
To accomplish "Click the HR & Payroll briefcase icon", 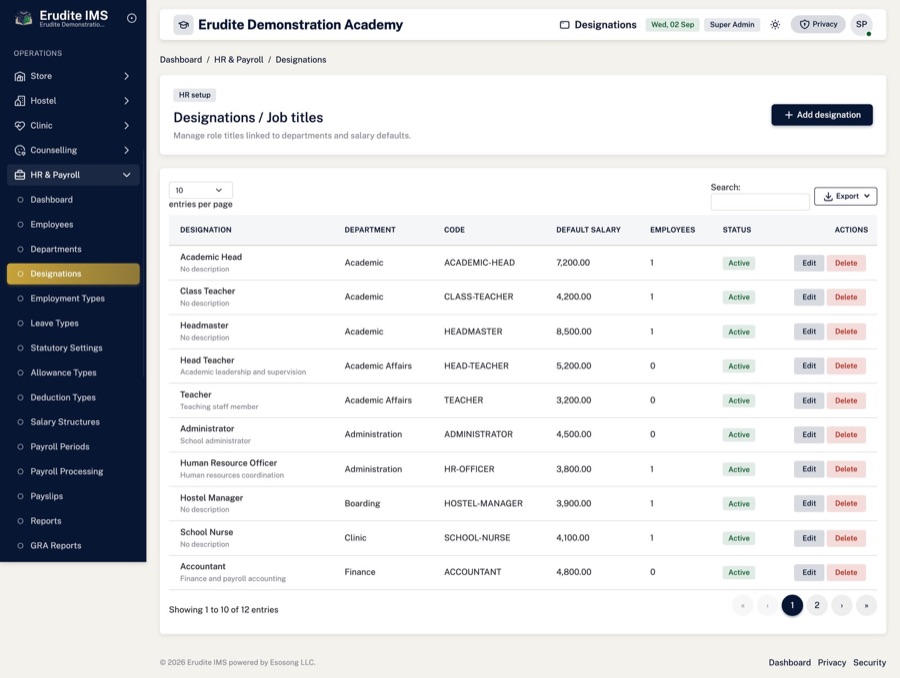I will pyautogui.click(x=20, y=175).
